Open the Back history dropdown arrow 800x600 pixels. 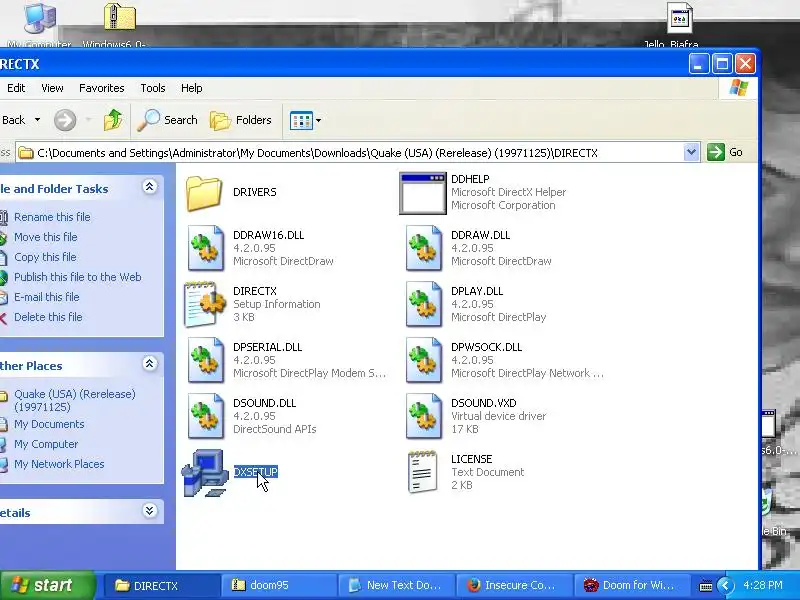pyautogui.click(x=37, y=120)
